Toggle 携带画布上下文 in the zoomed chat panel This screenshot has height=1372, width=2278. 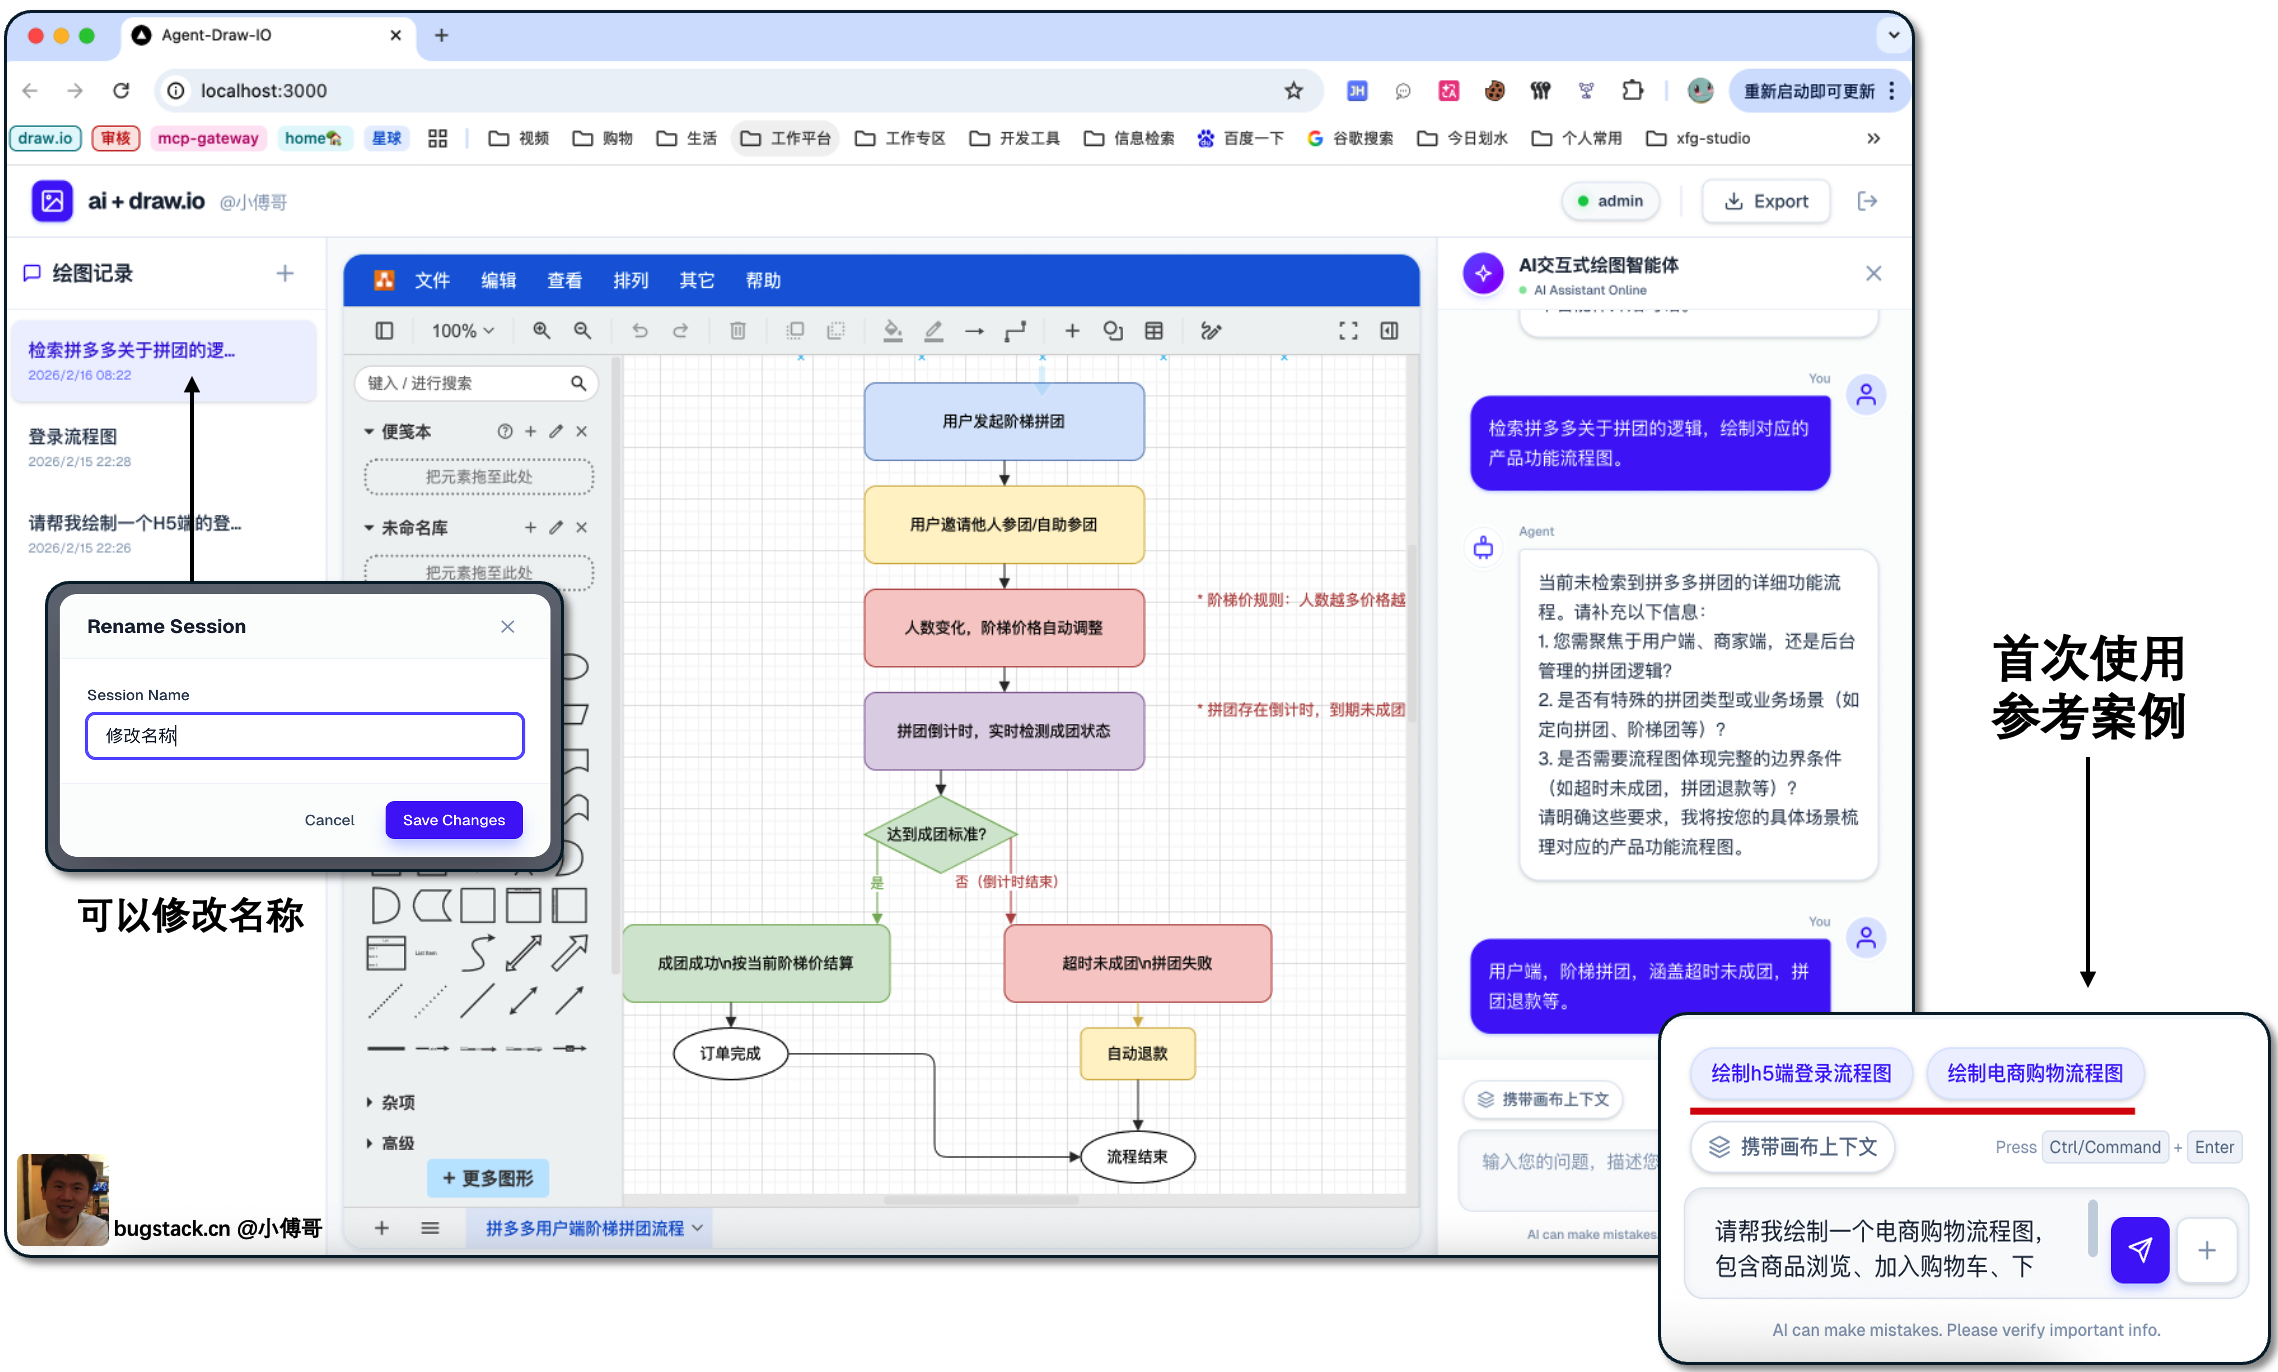point(1792,1147)
